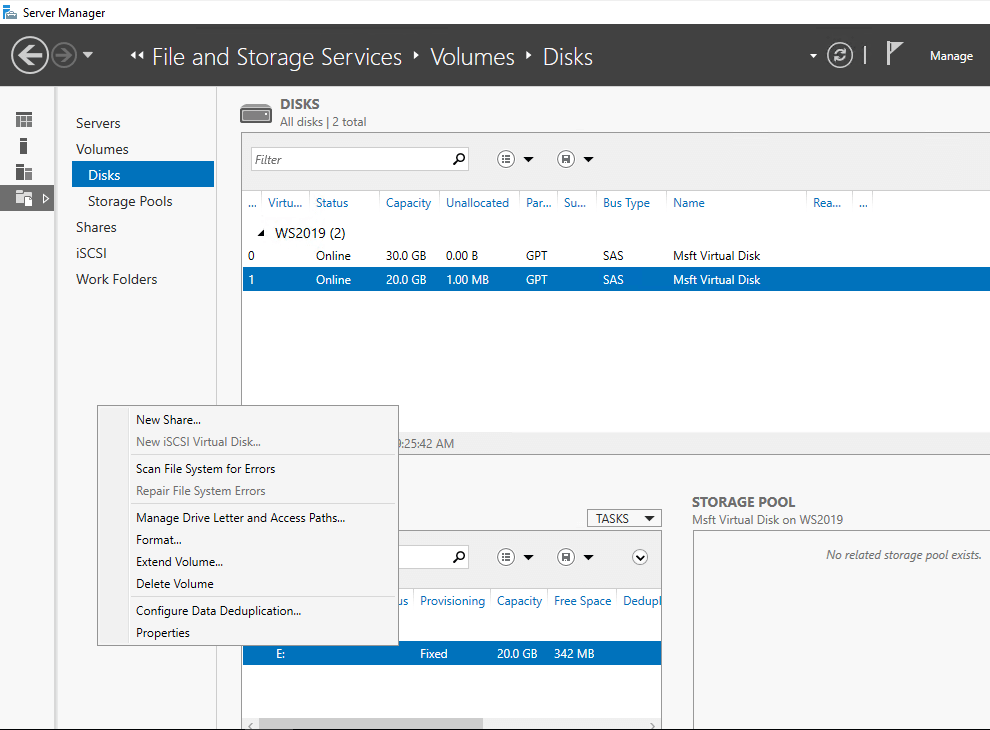Click the forward navigation arrow

(64, 56)
